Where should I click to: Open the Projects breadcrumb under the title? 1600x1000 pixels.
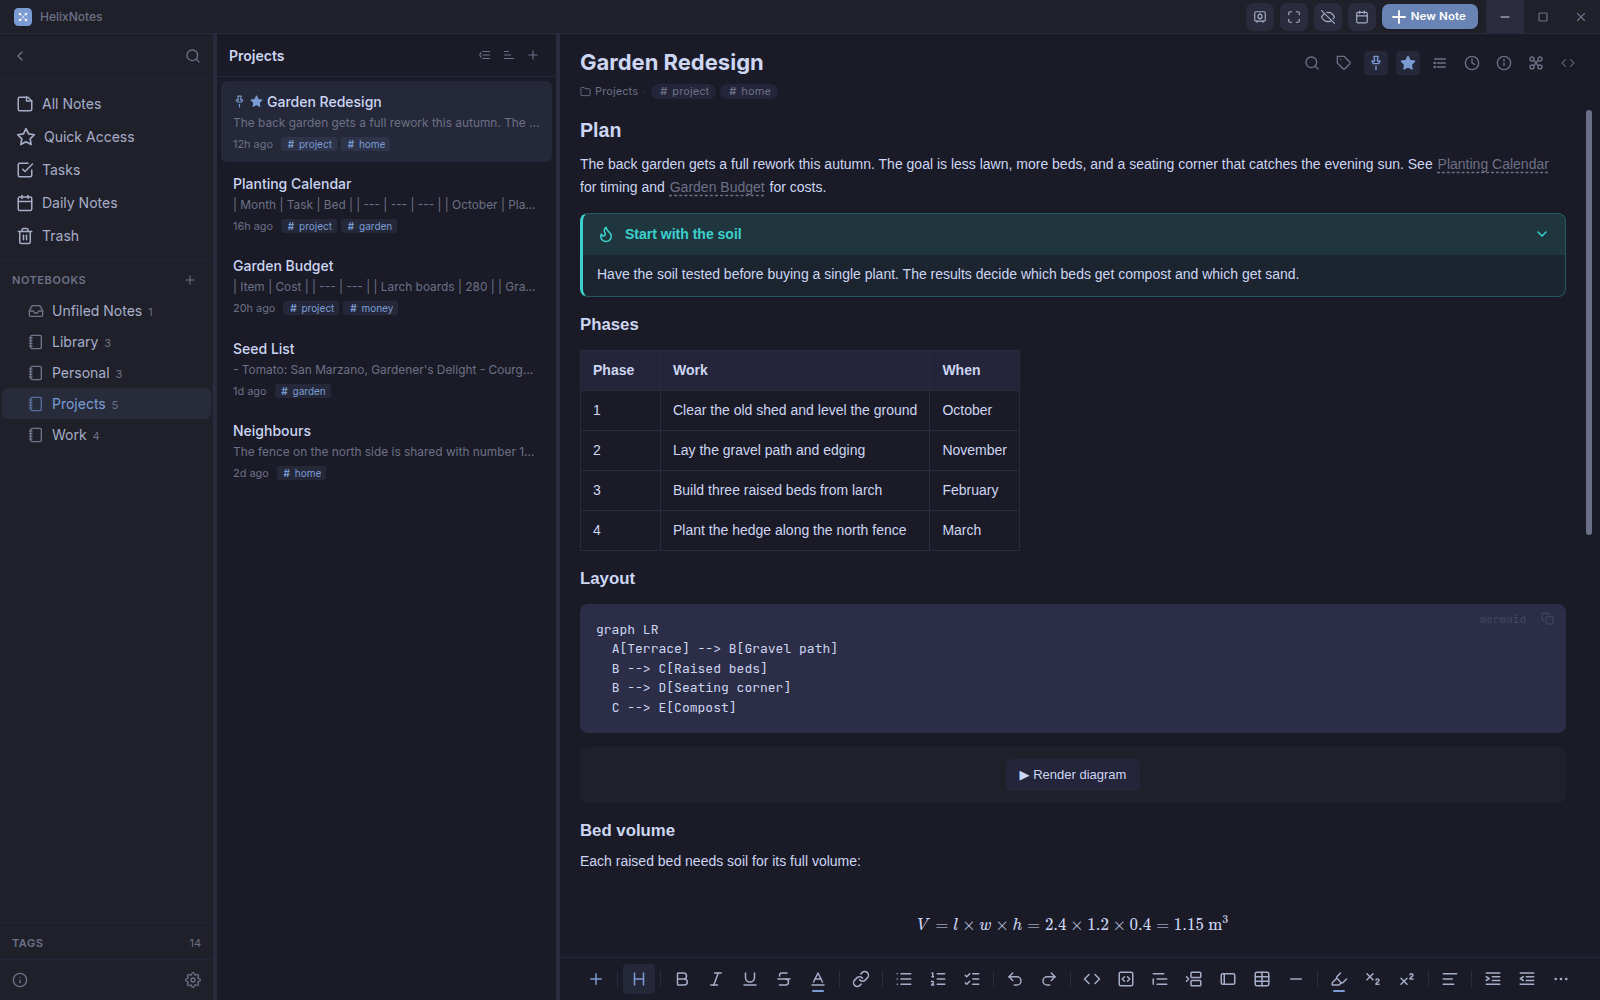609,91
